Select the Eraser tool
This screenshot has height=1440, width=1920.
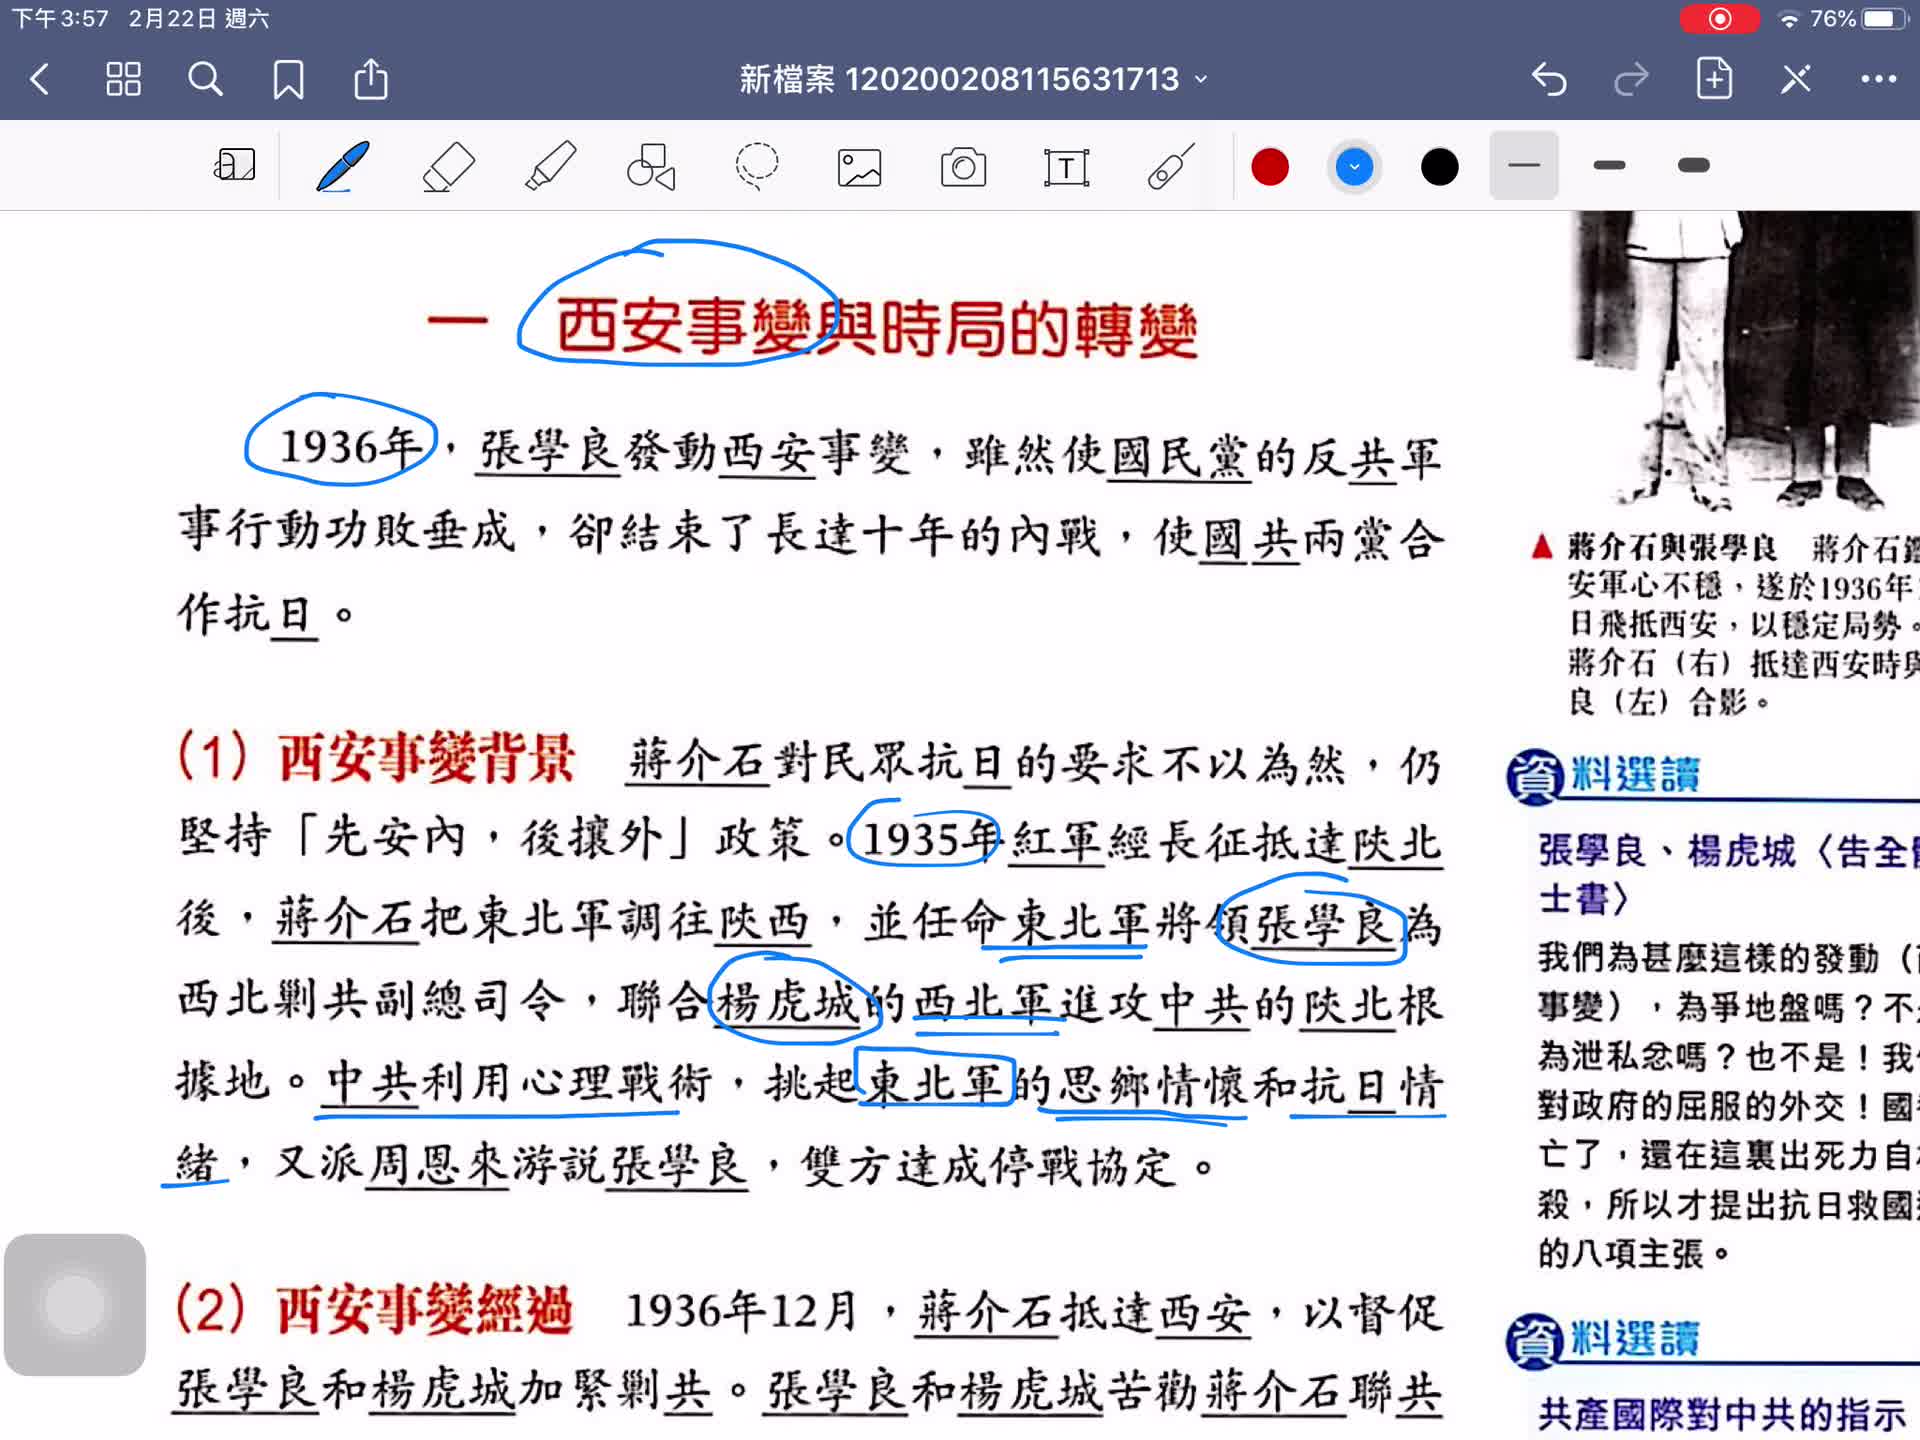pos(448,166)
